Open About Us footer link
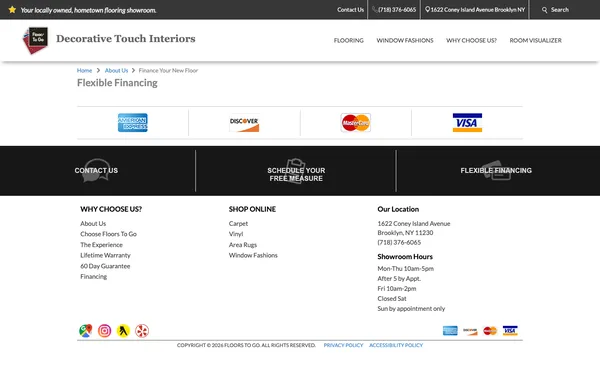This screenshot has height=375, width=600. 93,223
